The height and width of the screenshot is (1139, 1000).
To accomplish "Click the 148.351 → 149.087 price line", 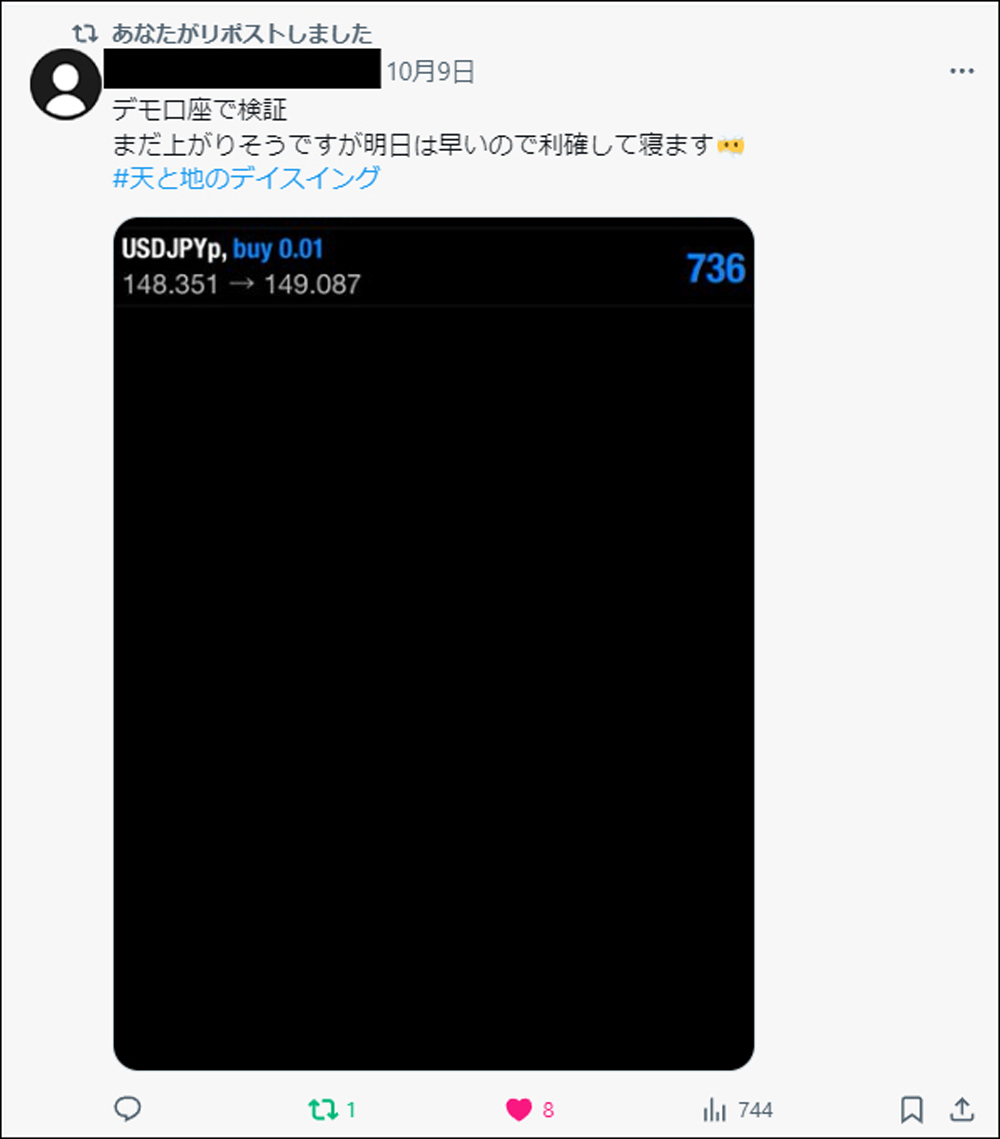I will [x=241, y=284].
